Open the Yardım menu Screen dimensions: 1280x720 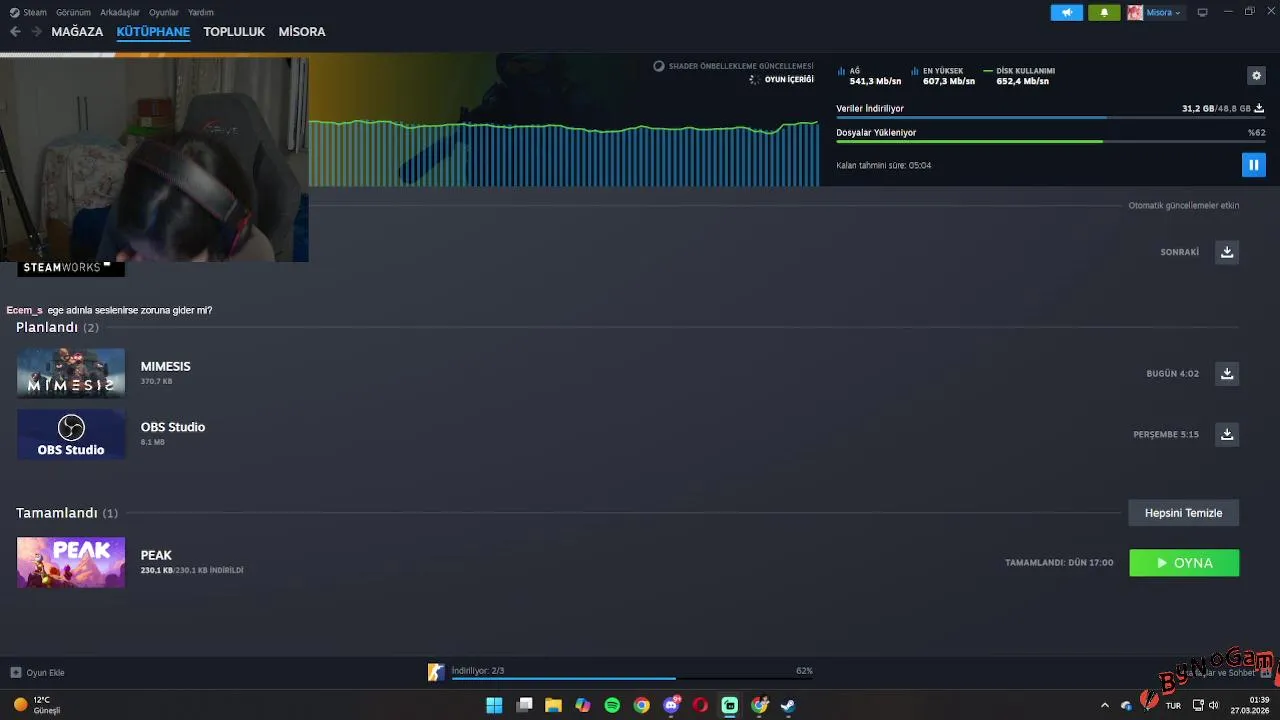201,13
